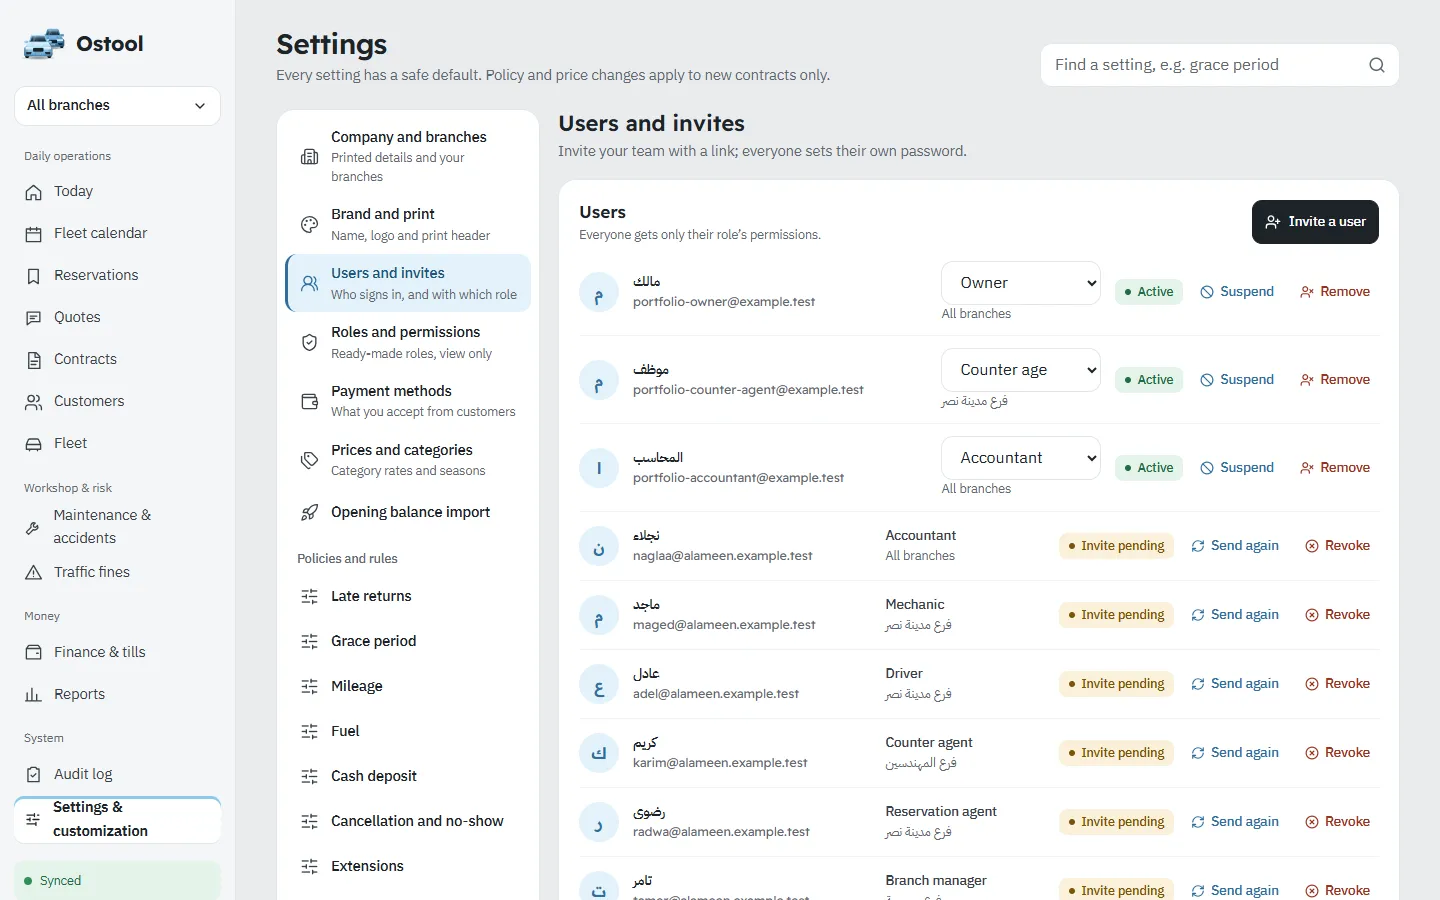Revoke the invite for maged
Viewport: 1440px width, 900px height.
click(x=1338, y=615)
